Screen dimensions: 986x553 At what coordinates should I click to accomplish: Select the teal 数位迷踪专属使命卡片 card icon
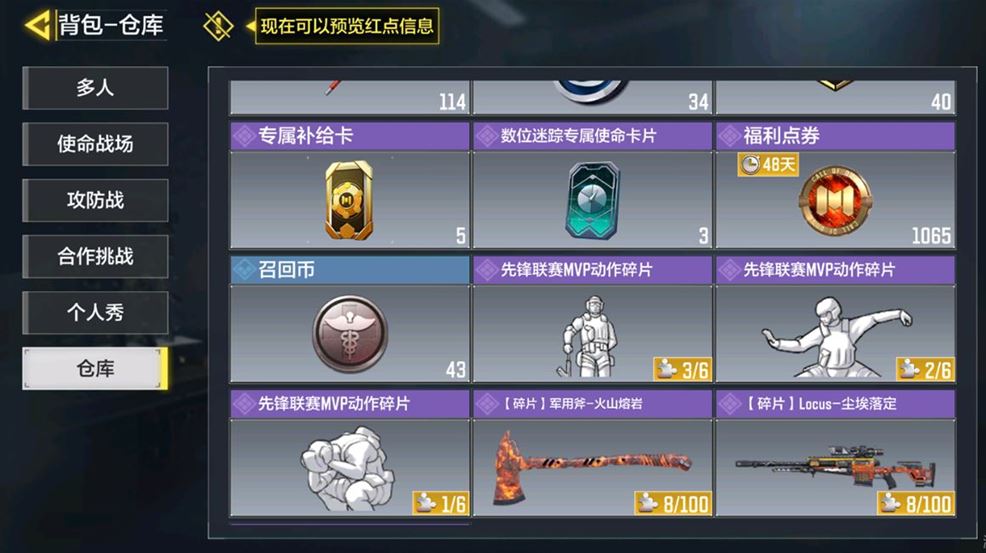pyautogui.click(x=592, y=200)
